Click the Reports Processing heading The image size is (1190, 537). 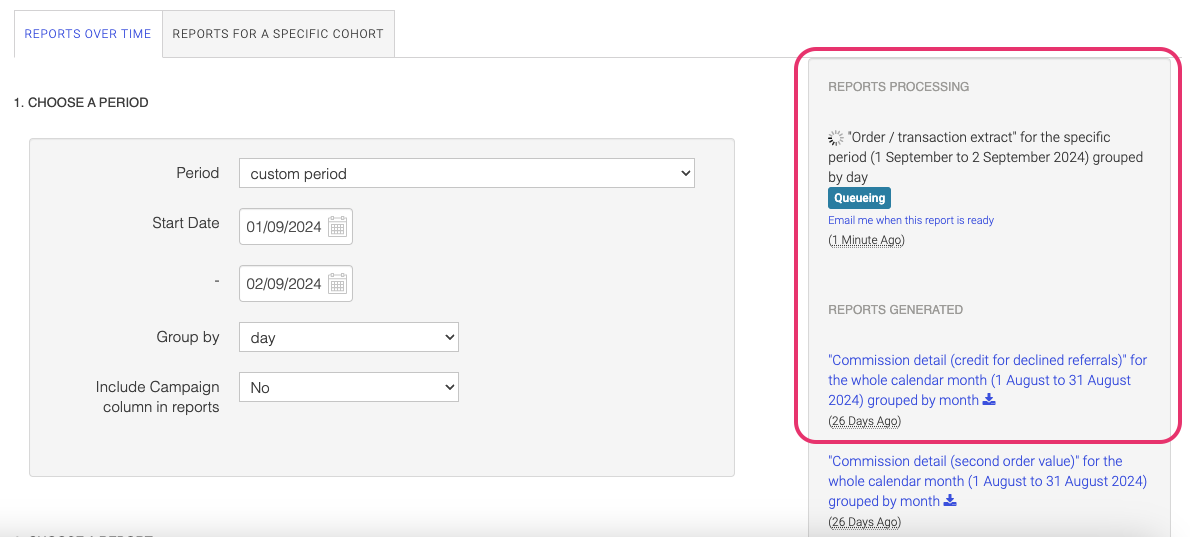pos(899,86)
